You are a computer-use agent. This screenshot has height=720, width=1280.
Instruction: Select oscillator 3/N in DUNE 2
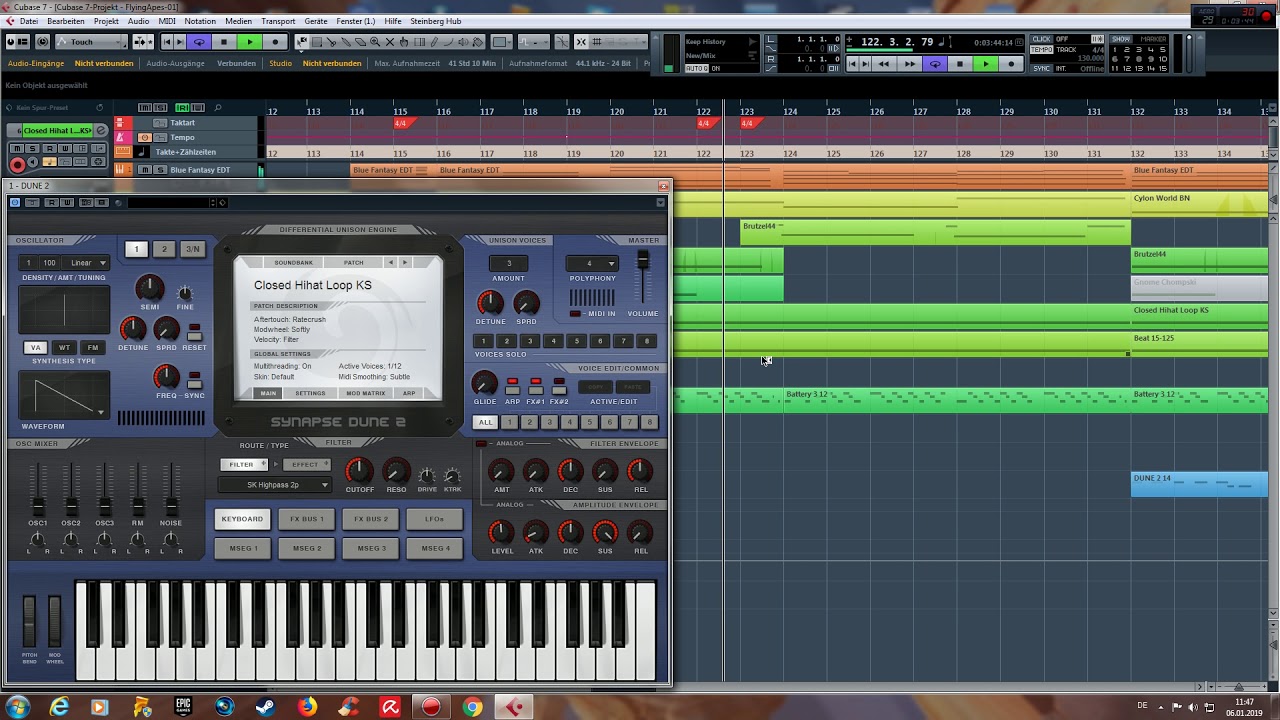192,249
